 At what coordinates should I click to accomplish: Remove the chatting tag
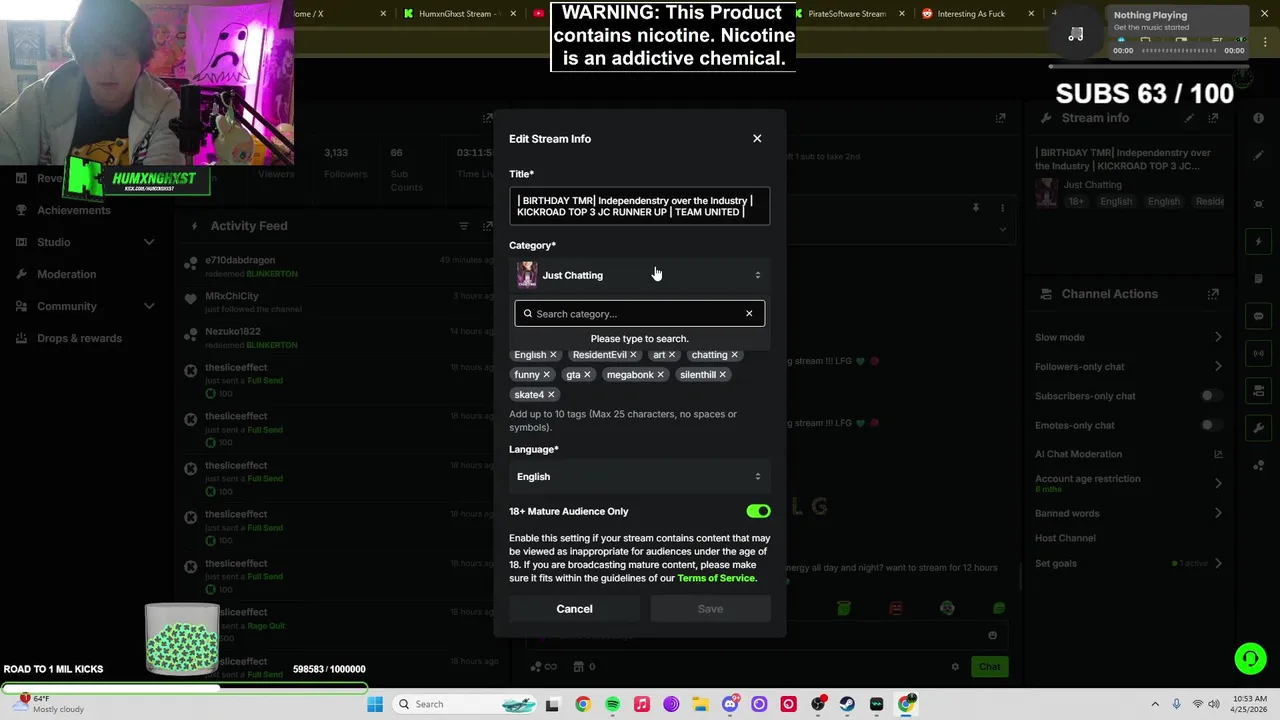coord(734,355)
